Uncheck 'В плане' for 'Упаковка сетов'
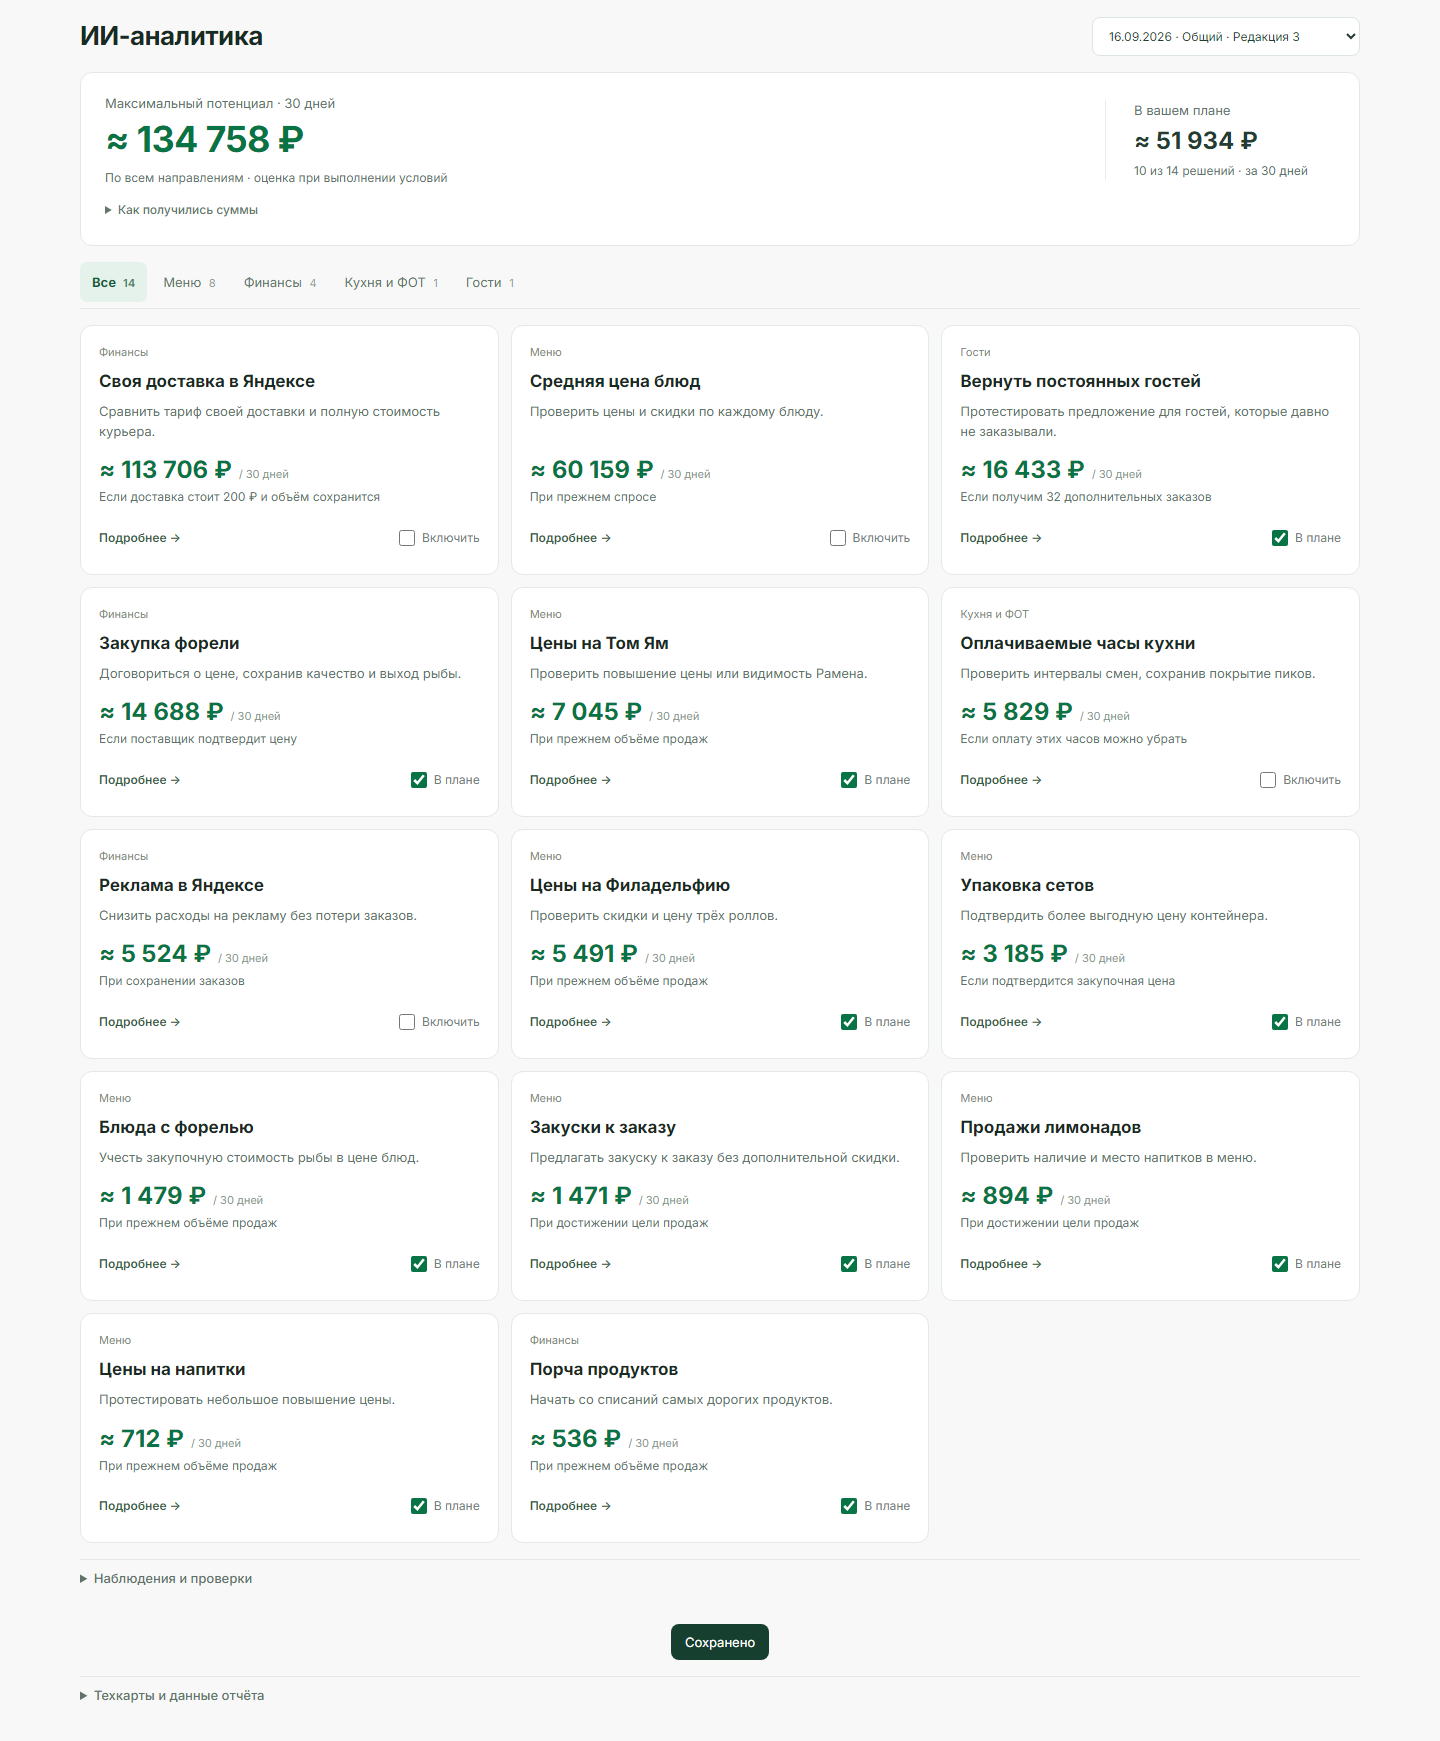The height and width of the screenshot is (1741, 1440). 1280,1022
